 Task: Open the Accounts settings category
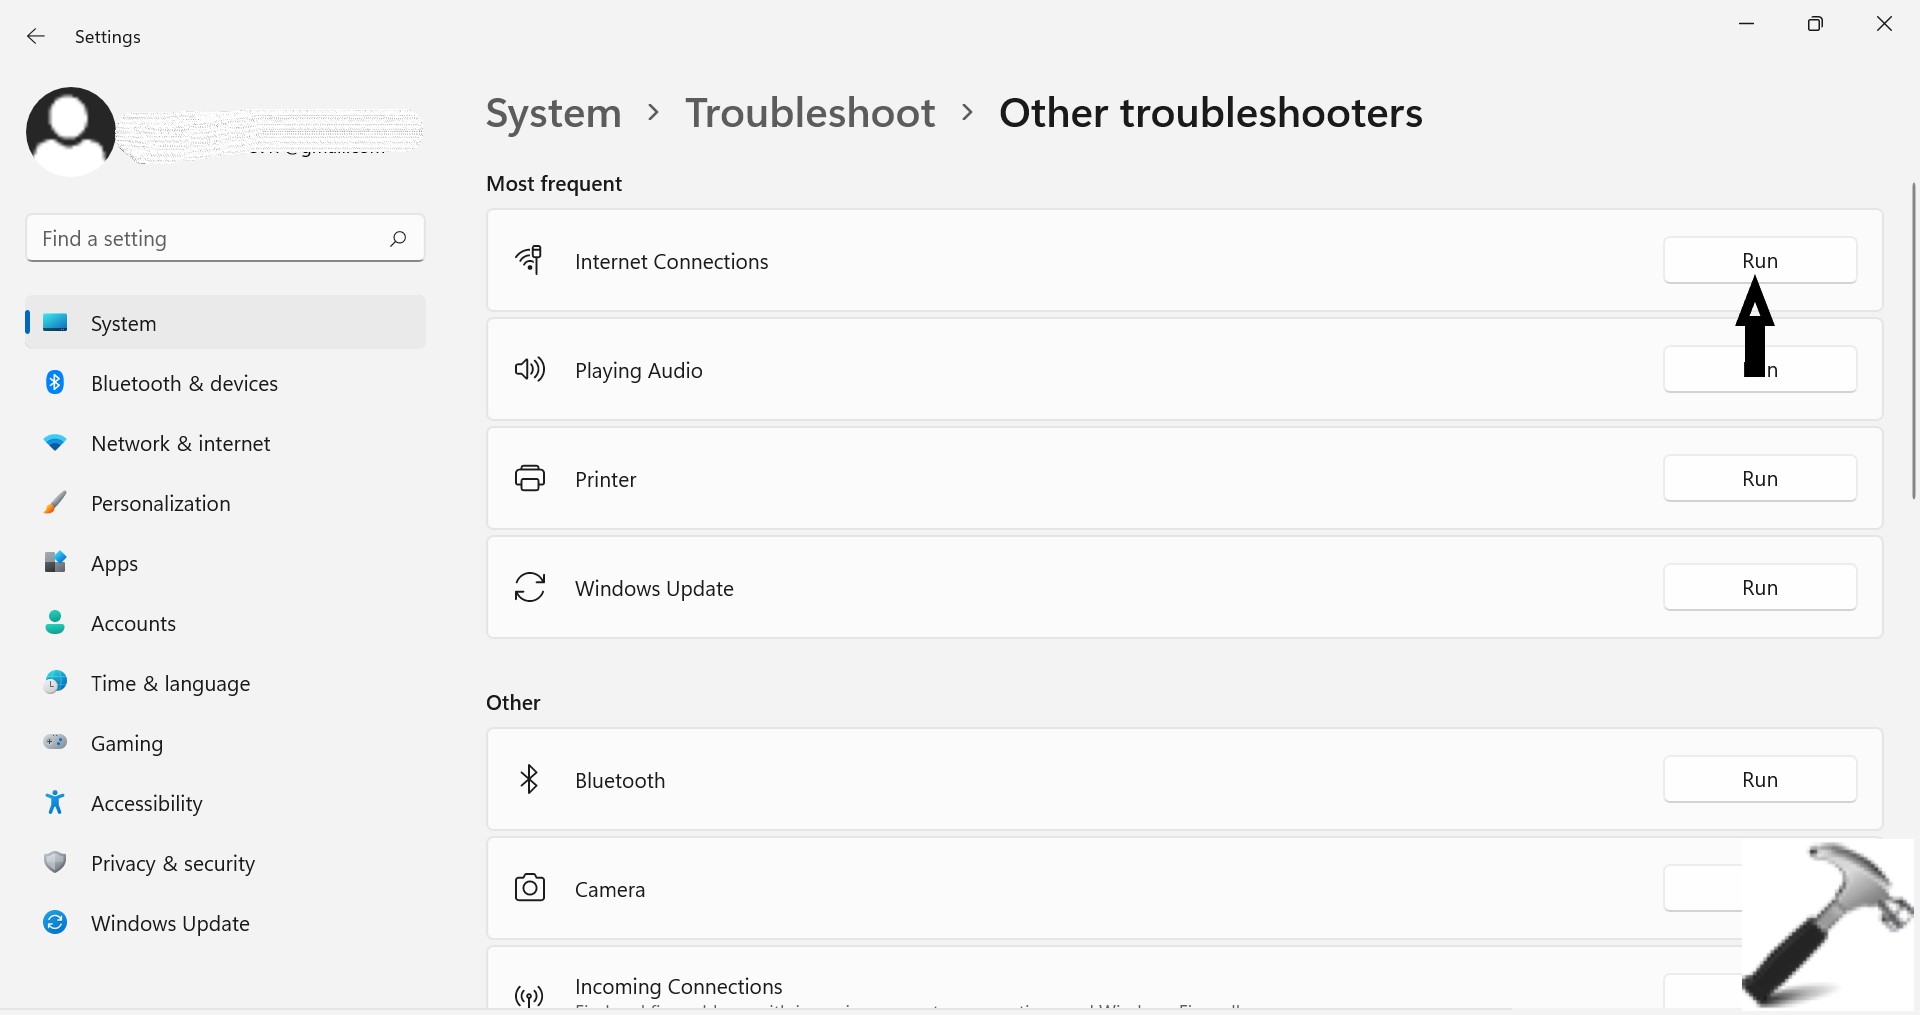tap(133, 624)
